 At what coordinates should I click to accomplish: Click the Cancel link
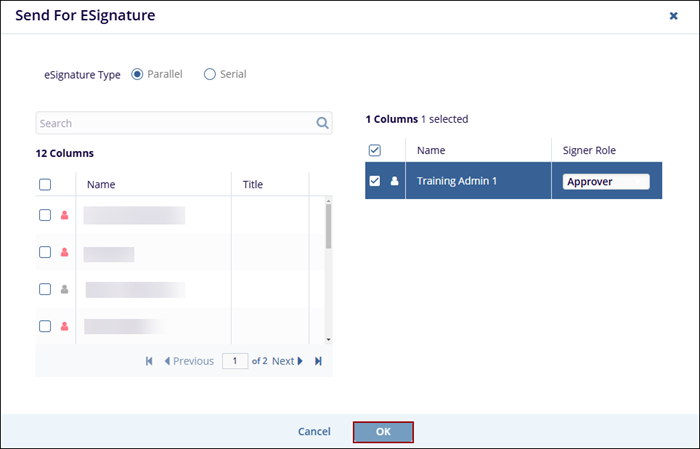(314, 431)
